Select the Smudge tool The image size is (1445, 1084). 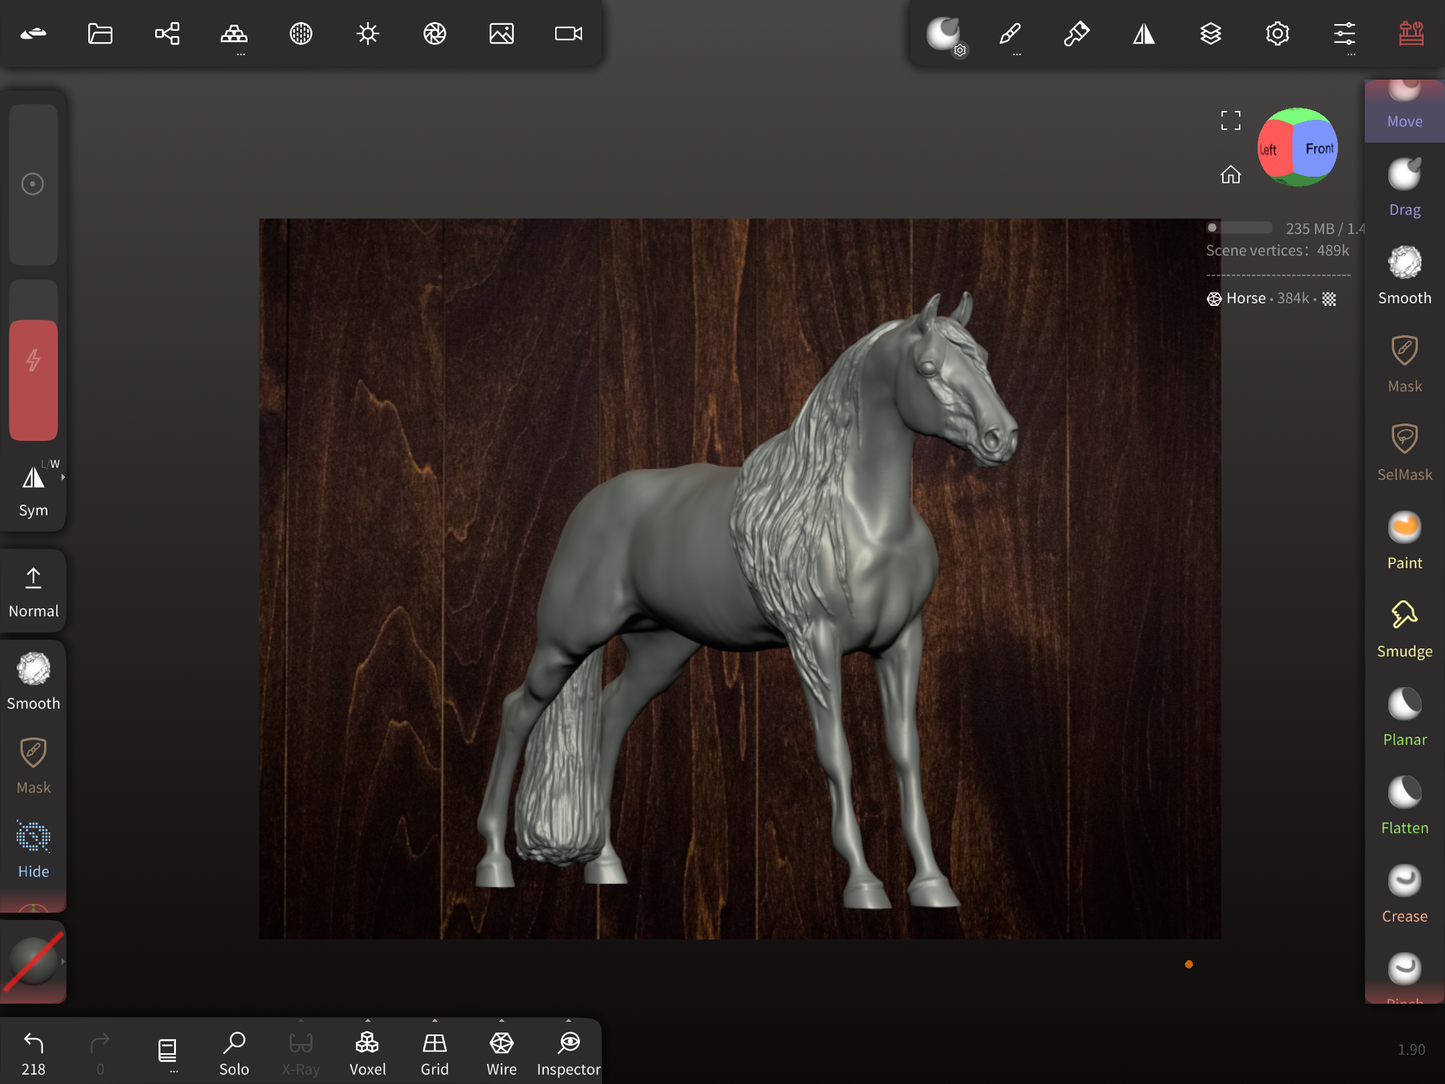[1404, 629]
